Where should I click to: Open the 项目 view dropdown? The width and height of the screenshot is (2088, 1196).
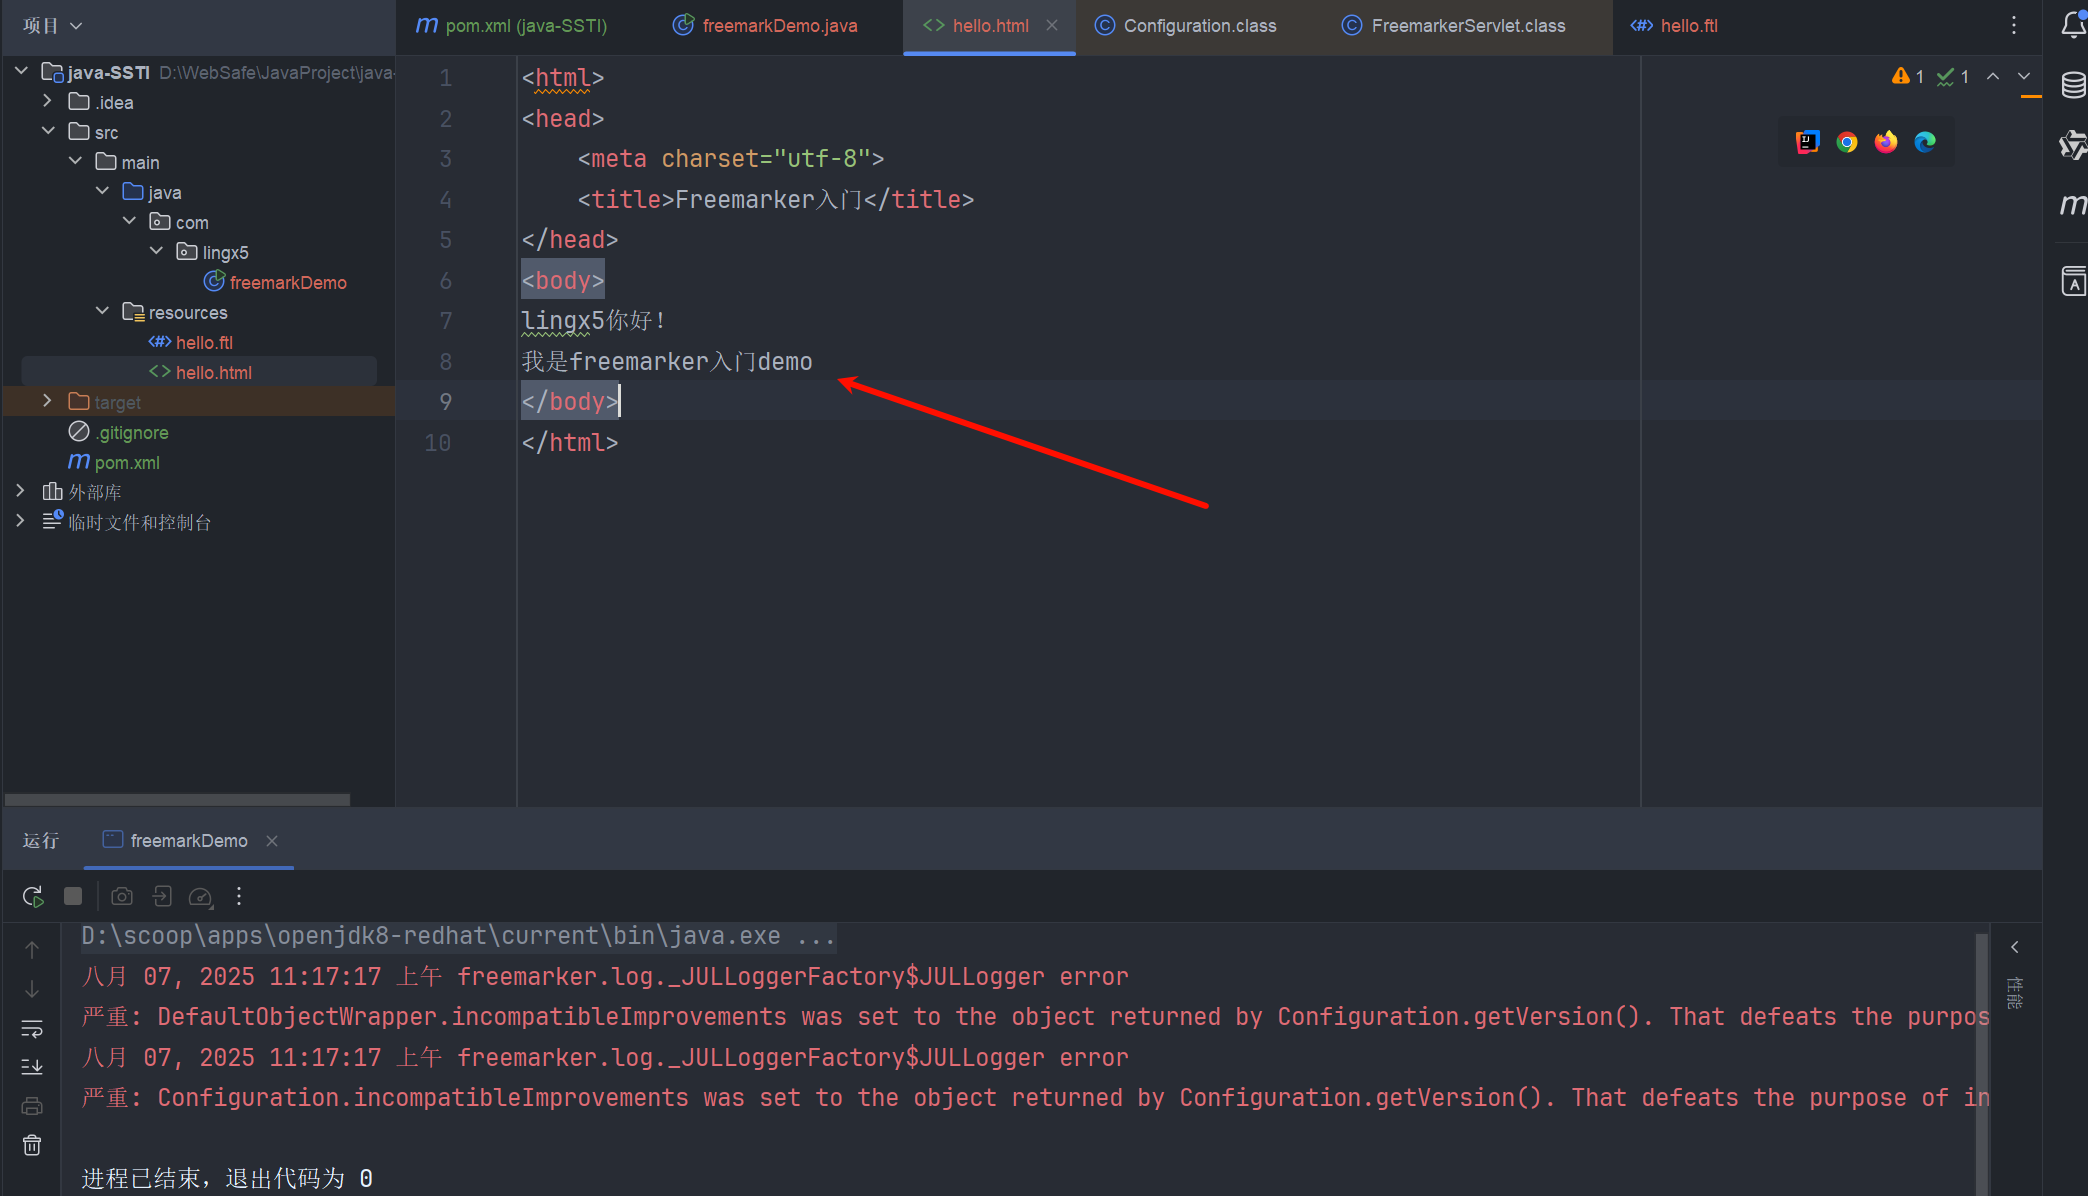click(52, 25)
